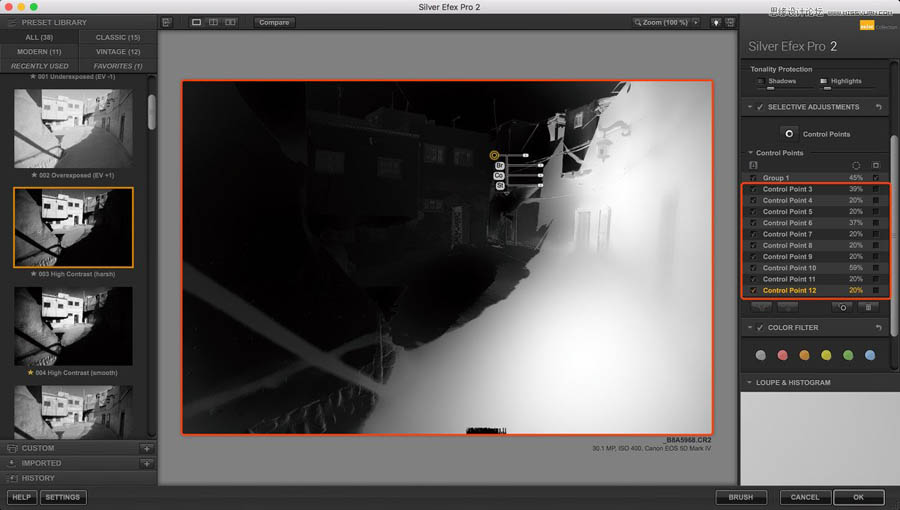Click the zoom magnifier tool

637,22
